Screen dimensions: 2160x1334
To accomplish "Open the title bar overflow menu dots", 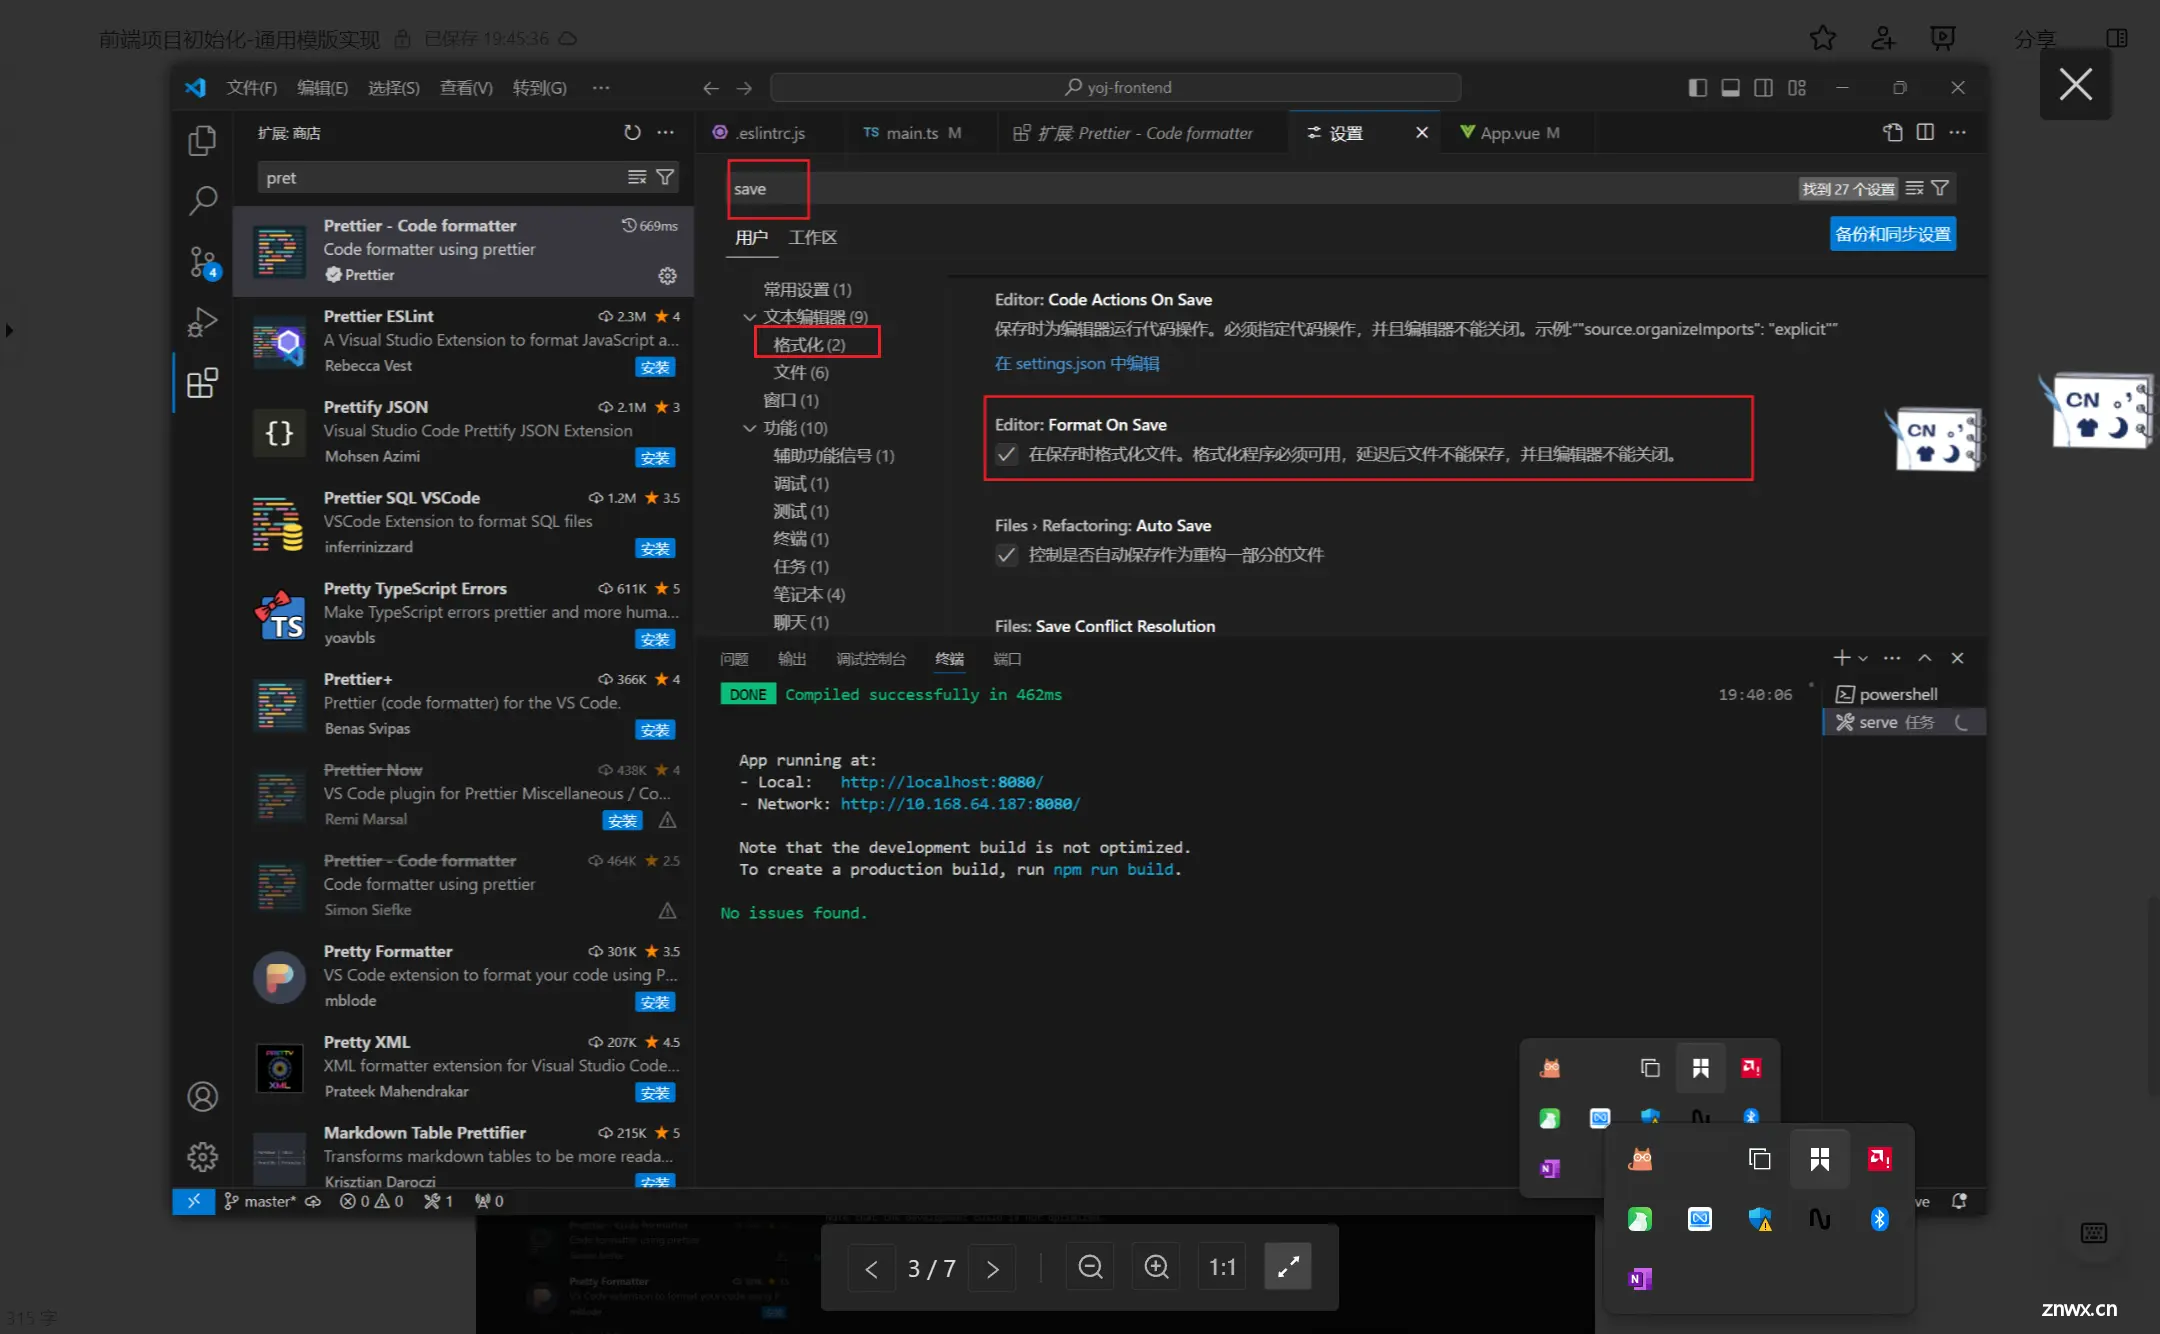I will click(600, 88).
